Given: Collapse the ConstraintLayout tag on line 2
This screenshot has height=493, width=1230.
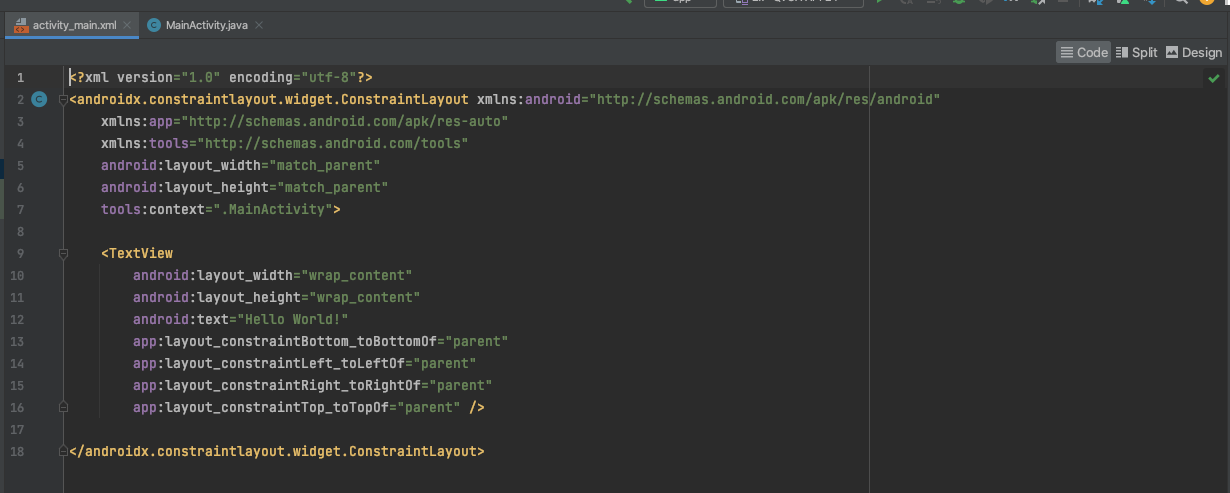Looking at the screenshot, I should [x=63, y=99].
